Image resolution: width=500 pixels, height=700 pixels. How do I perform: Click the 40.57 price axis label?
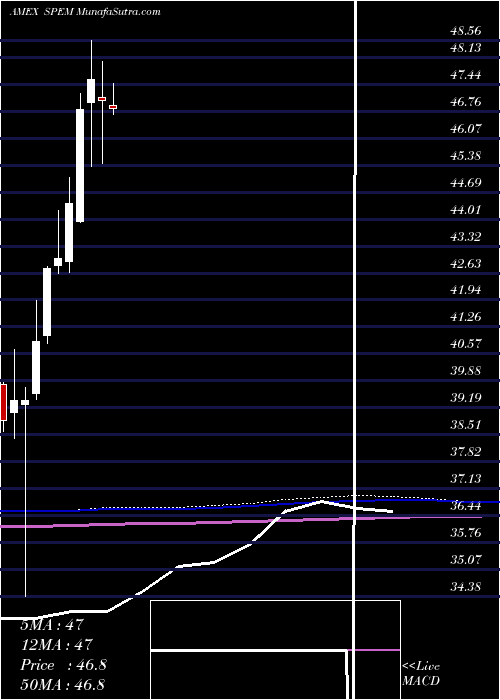(466, 344)
